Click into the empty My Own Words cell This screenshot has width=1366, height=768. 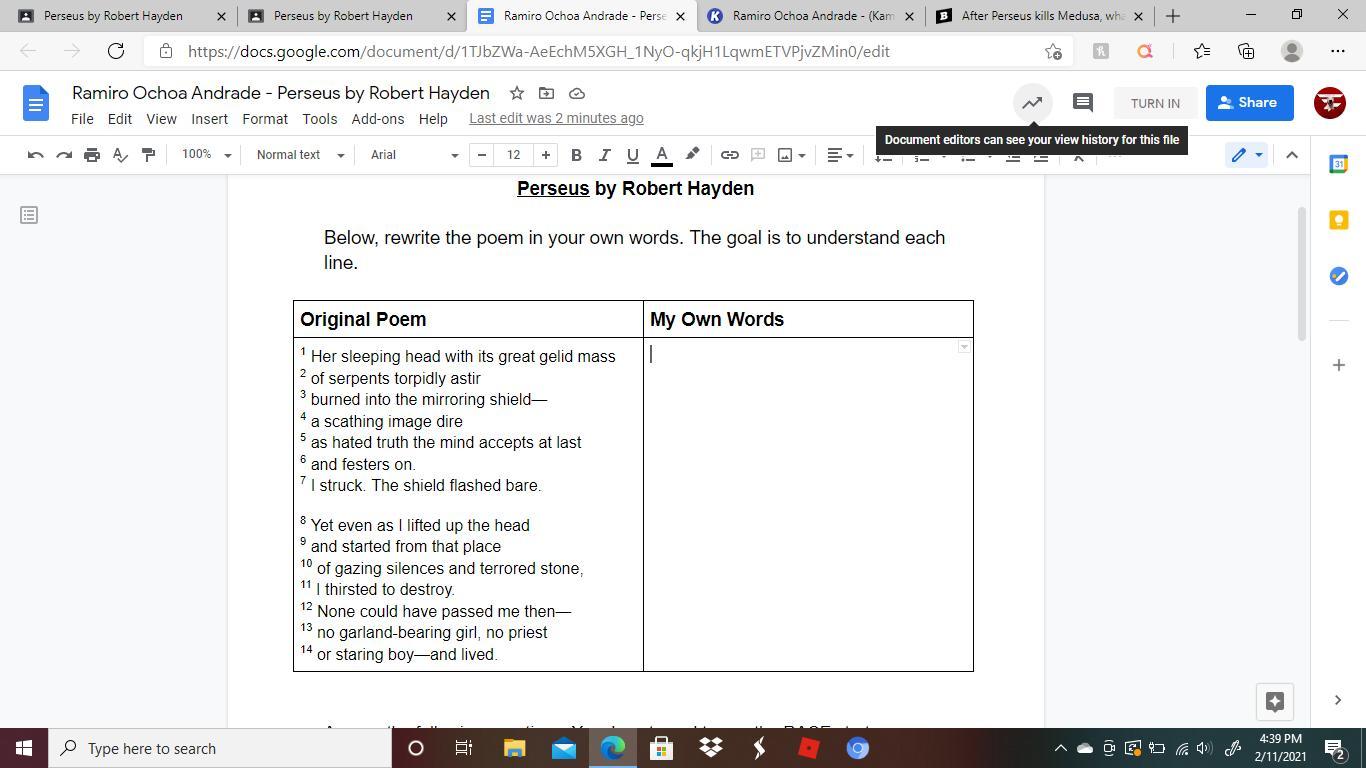coord(808,504)
